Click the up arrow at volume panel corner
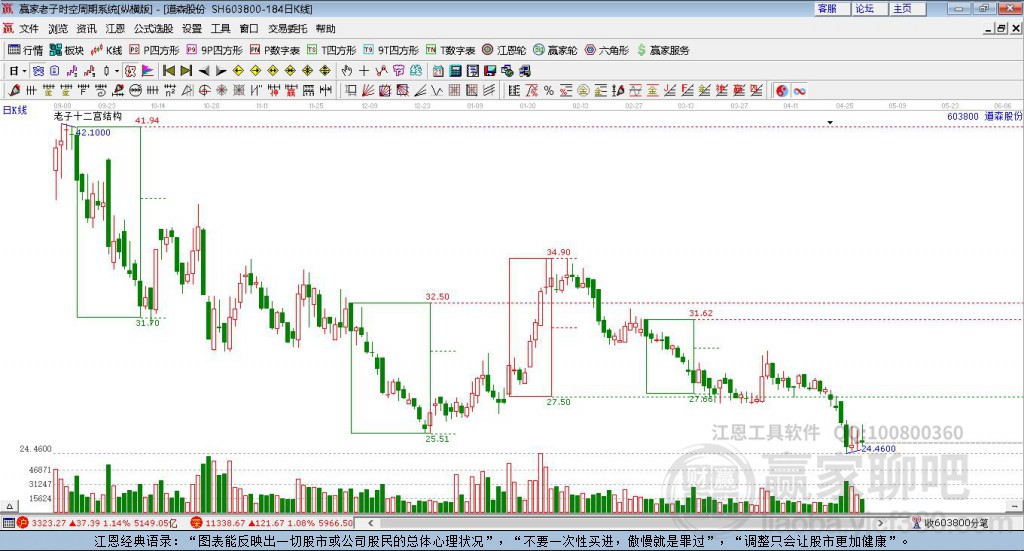Image resolution: width=1024 pixels, height=551 pixels. pos(9,506)
